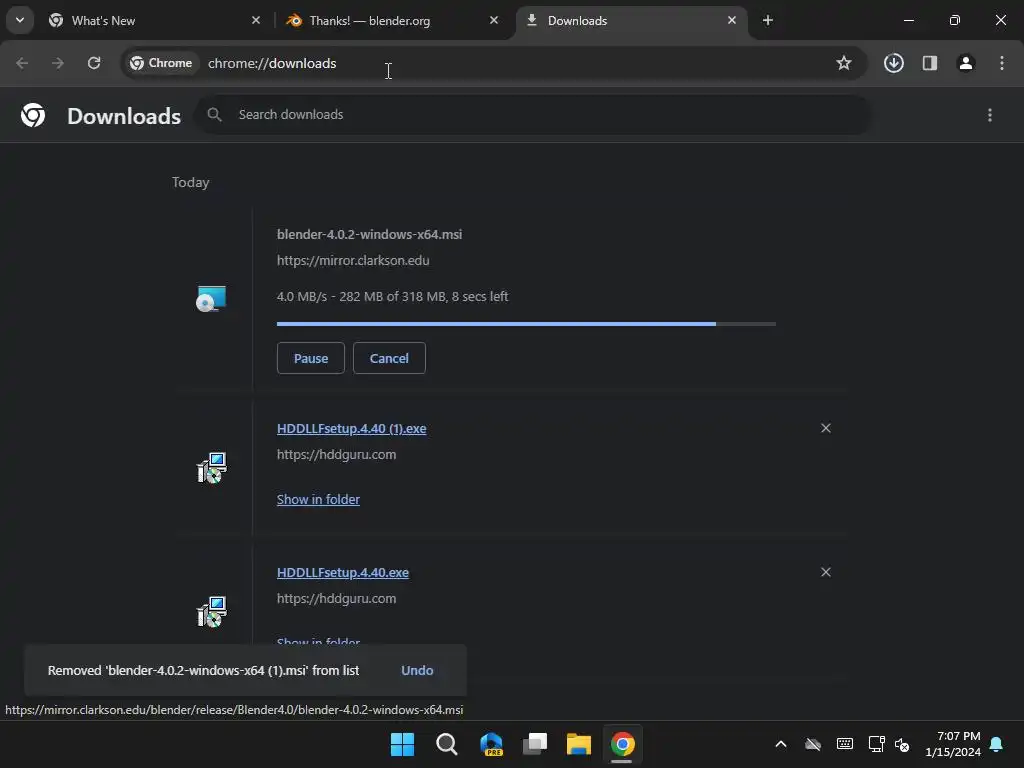The width and height of the screenshot is (1024, 768).
Task: Undo removal of blender msi entry
Action: pos(417,671)
